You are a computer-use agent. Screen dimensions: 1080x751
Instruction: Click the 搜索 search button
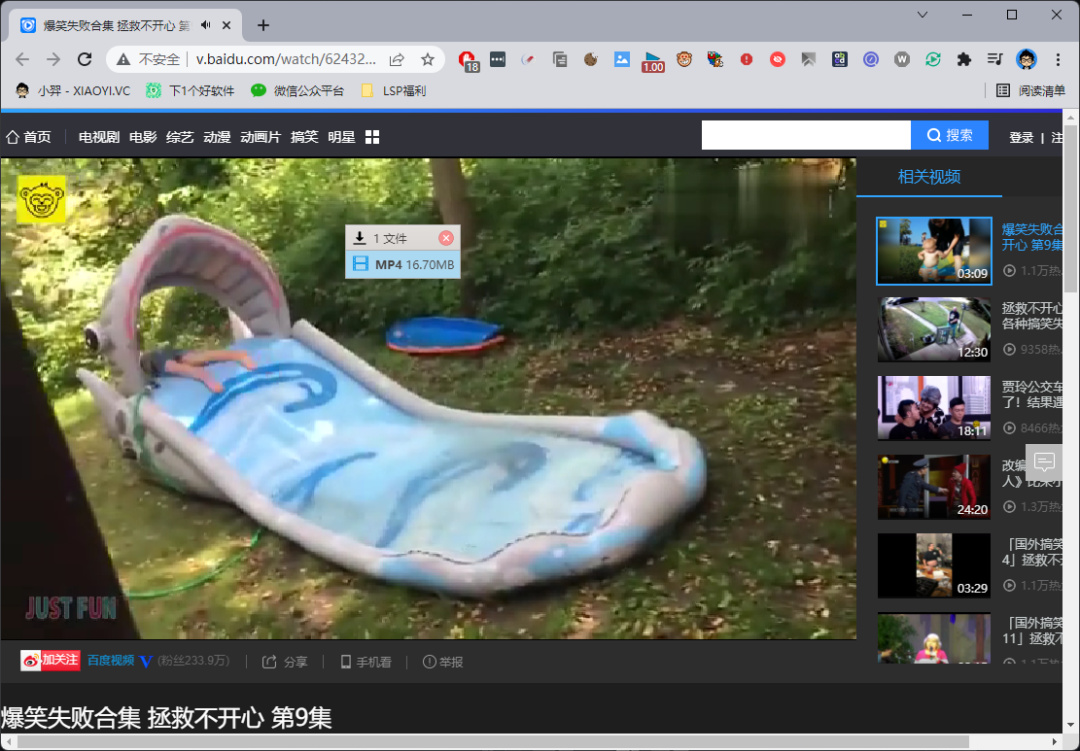click(x=949, y=135)
